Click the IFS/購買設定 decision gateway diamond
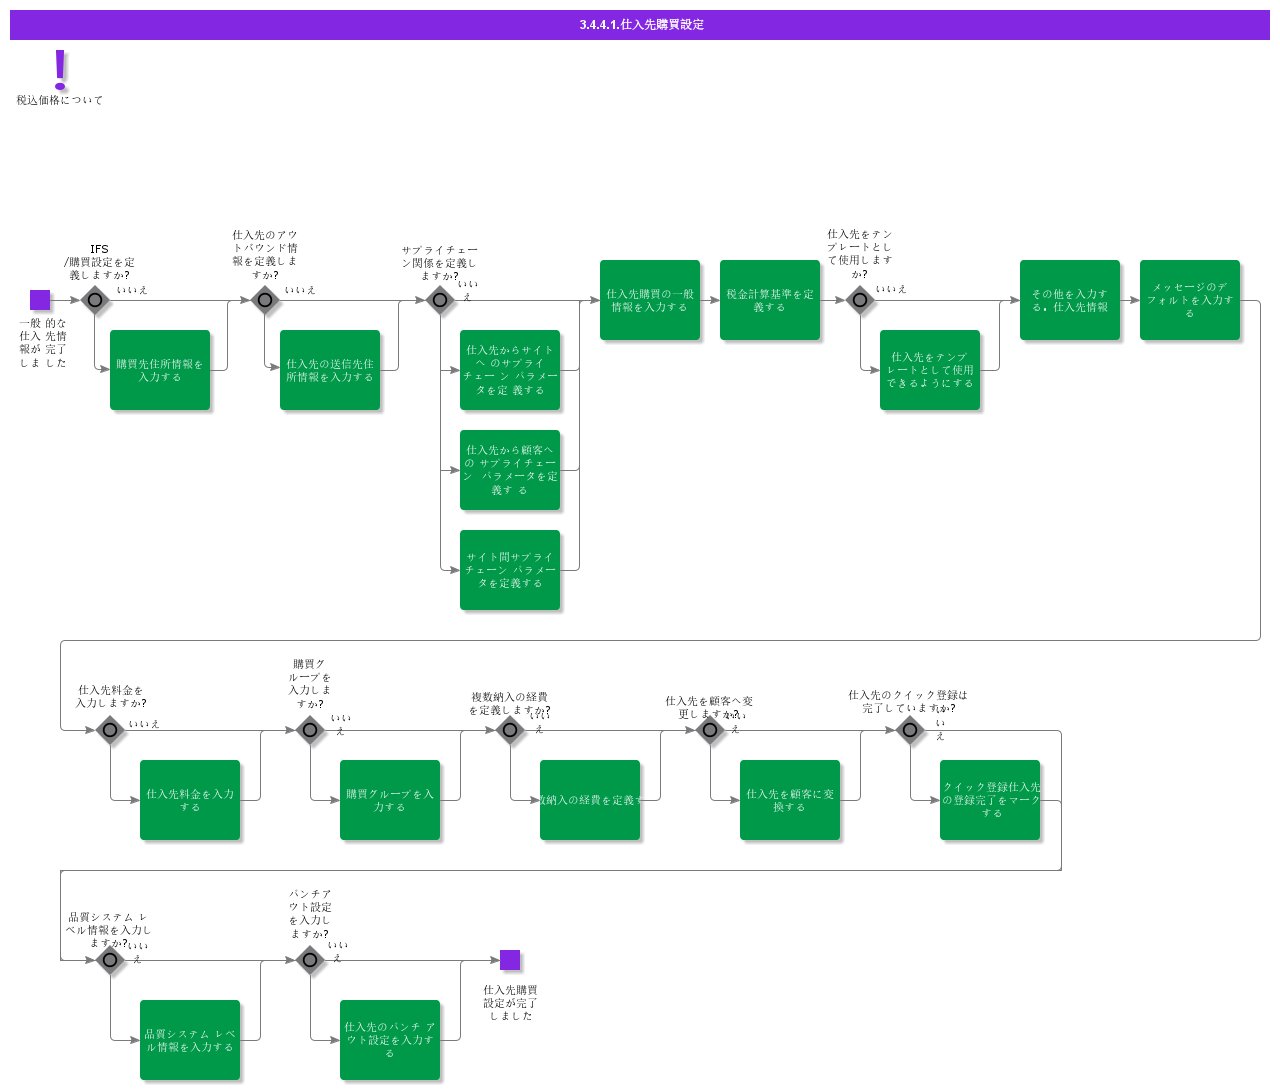 (95, 300)
